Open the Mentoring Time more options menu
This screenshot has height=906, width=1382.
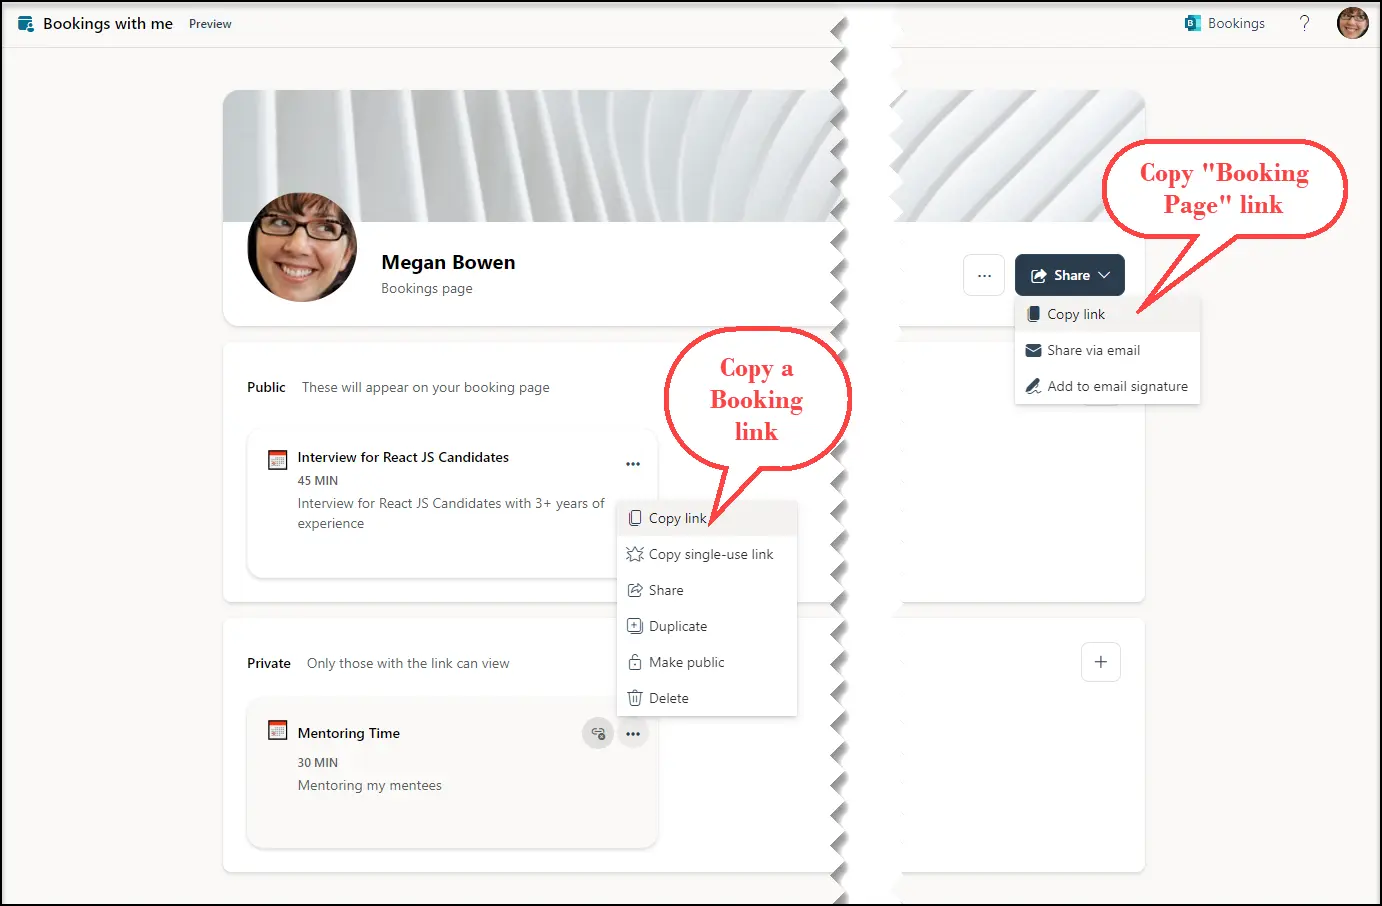(x=633, y=733)
